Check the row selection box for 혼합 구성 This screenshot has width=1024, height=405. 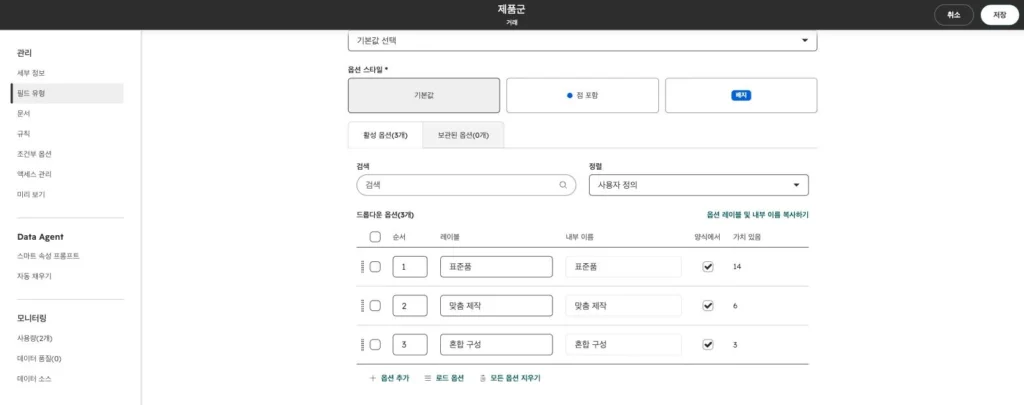pyautogui.click(x=375, y=345)
